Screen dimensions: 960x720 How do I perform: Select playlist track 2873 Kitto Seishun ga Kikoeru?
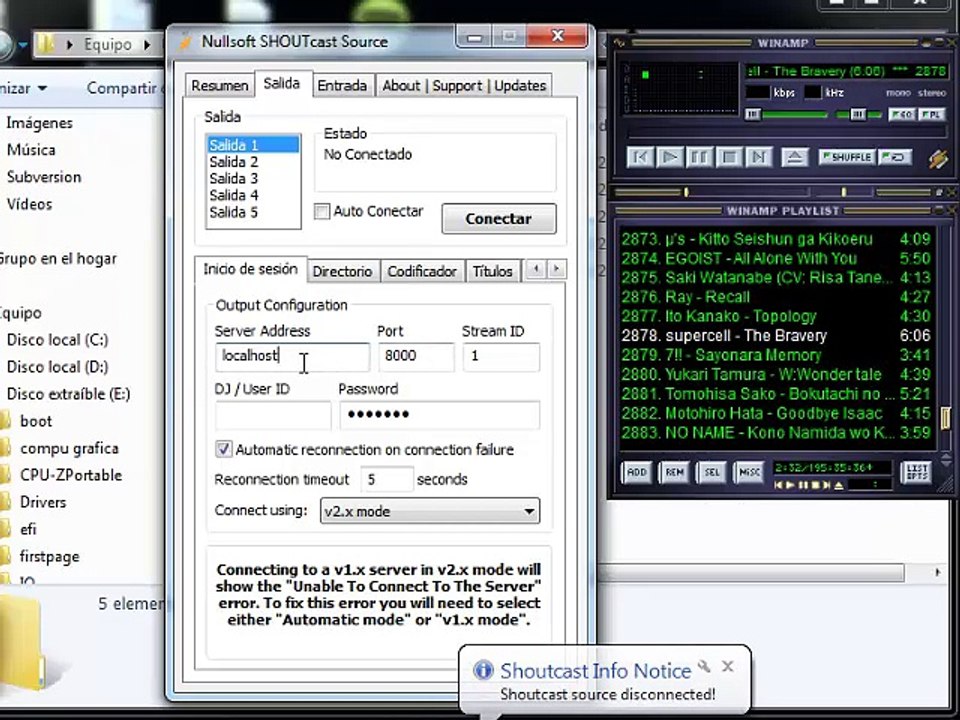point(776,239)
